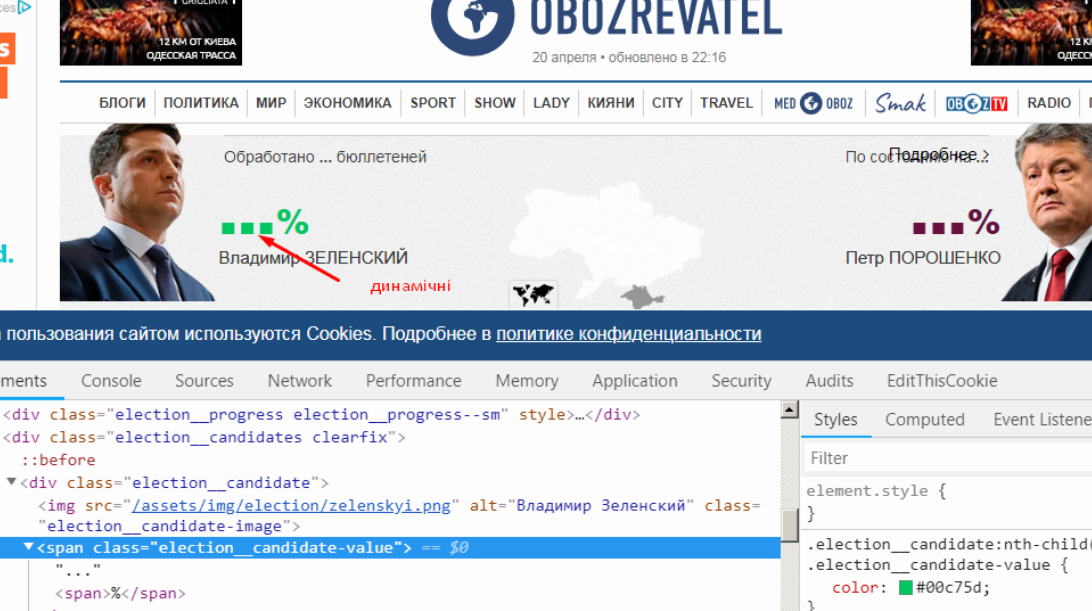Select the <span>%</span> DOM node
Viewport: 1092px width, 611px height.
tap(120, 593)
